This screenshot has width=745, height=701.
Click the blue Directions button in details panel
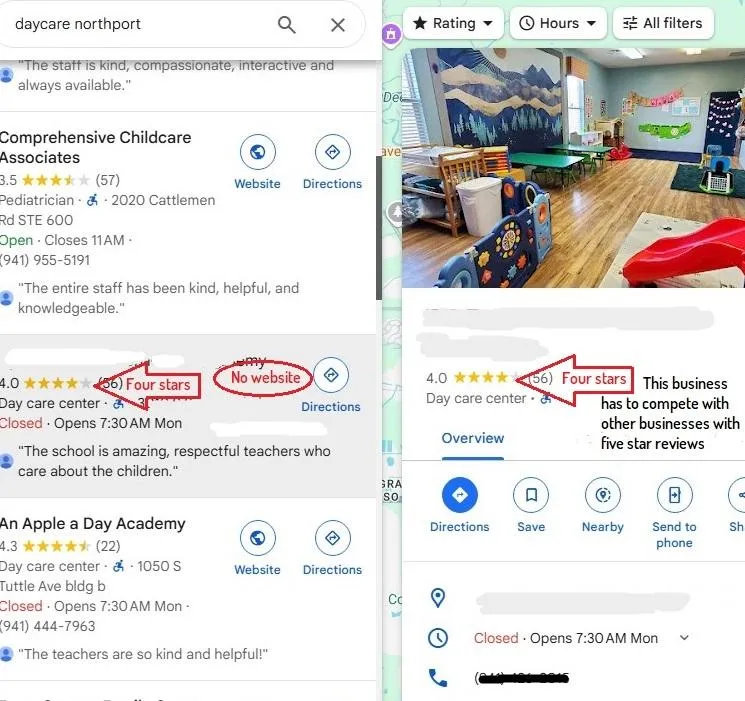[x=459, y=495]
